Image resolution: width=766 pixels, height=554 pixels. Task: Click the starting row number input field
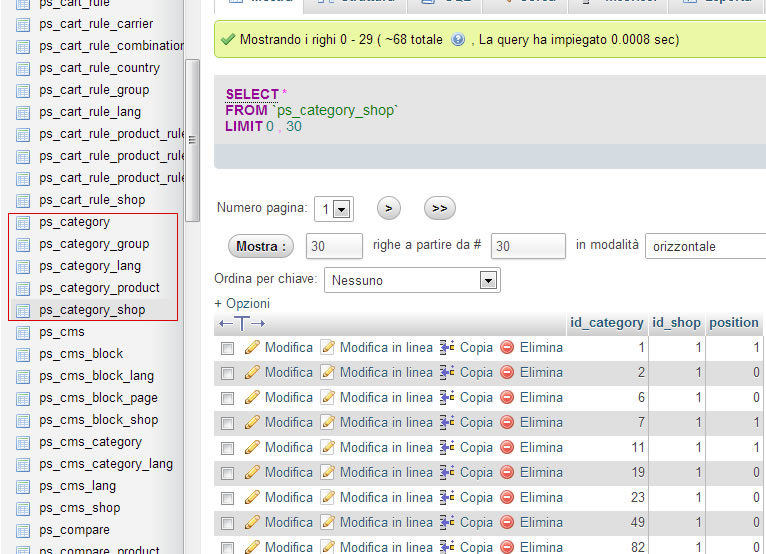[528, 246]
